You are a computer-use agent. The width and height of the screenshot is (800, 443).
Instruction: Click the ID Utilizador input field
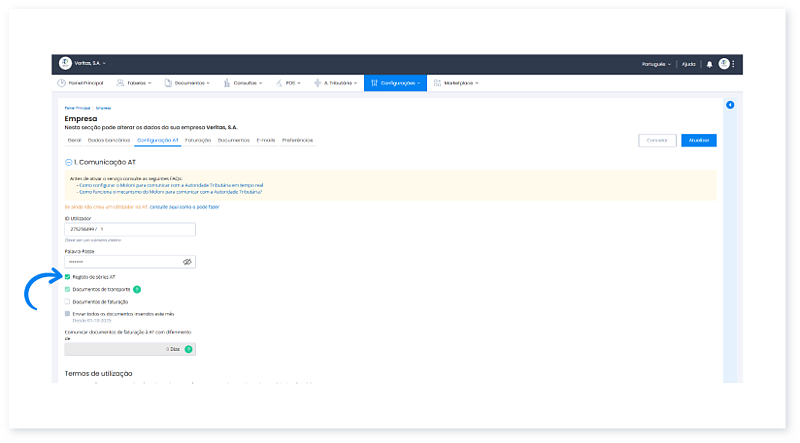click(129, 229)
